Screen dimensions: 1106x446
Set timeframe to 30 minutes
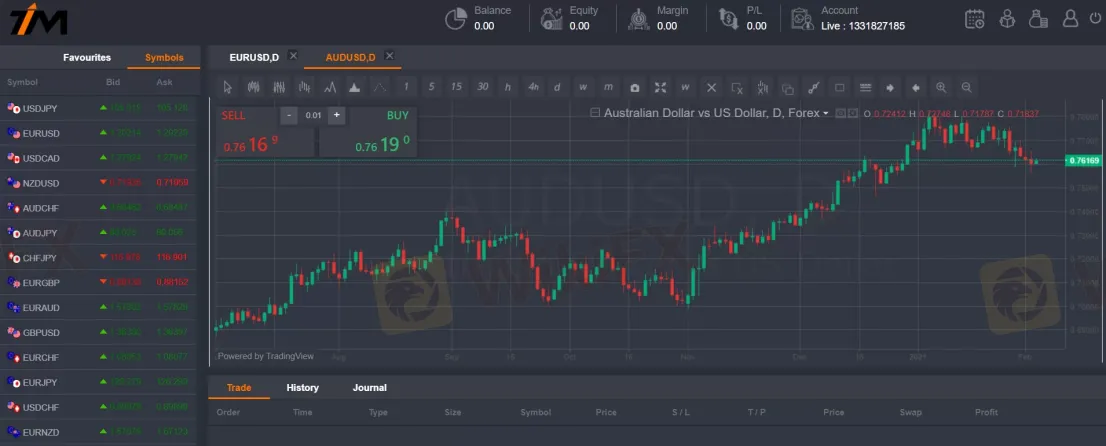click(482, 88)
